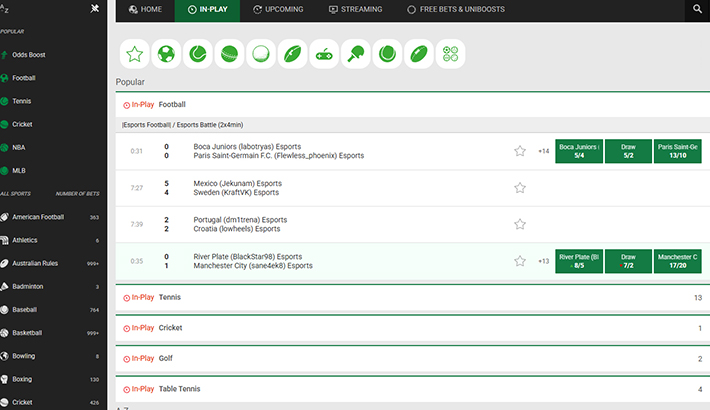Screen dimensions: 710x410
Task: Open the all-sports grid icon
Action: tap(451, 54)
